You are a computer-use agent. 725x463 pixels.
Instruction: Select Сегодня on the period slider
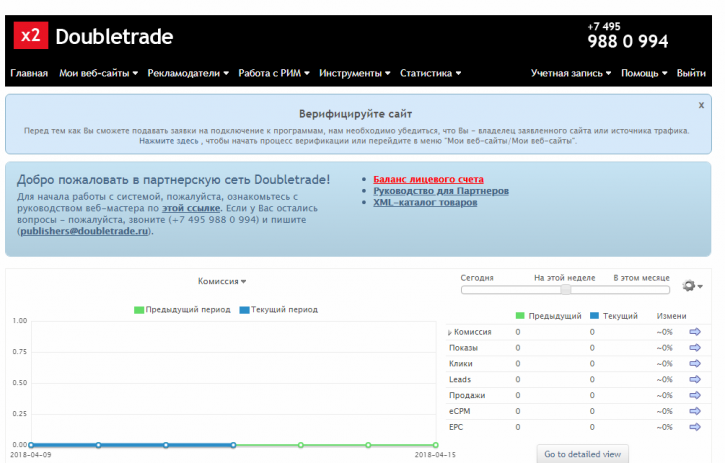pyautogui.click(x=477, y=278)
